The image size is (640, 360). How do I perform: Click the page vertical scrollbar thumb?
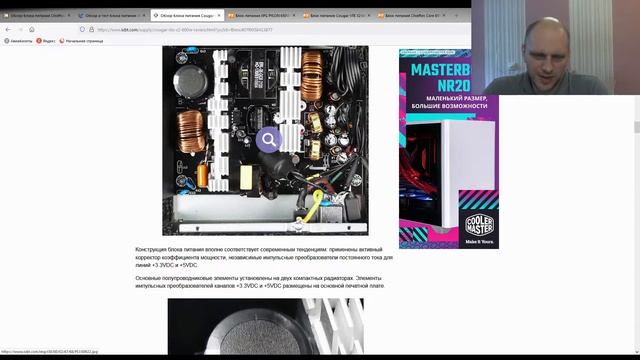637,127
